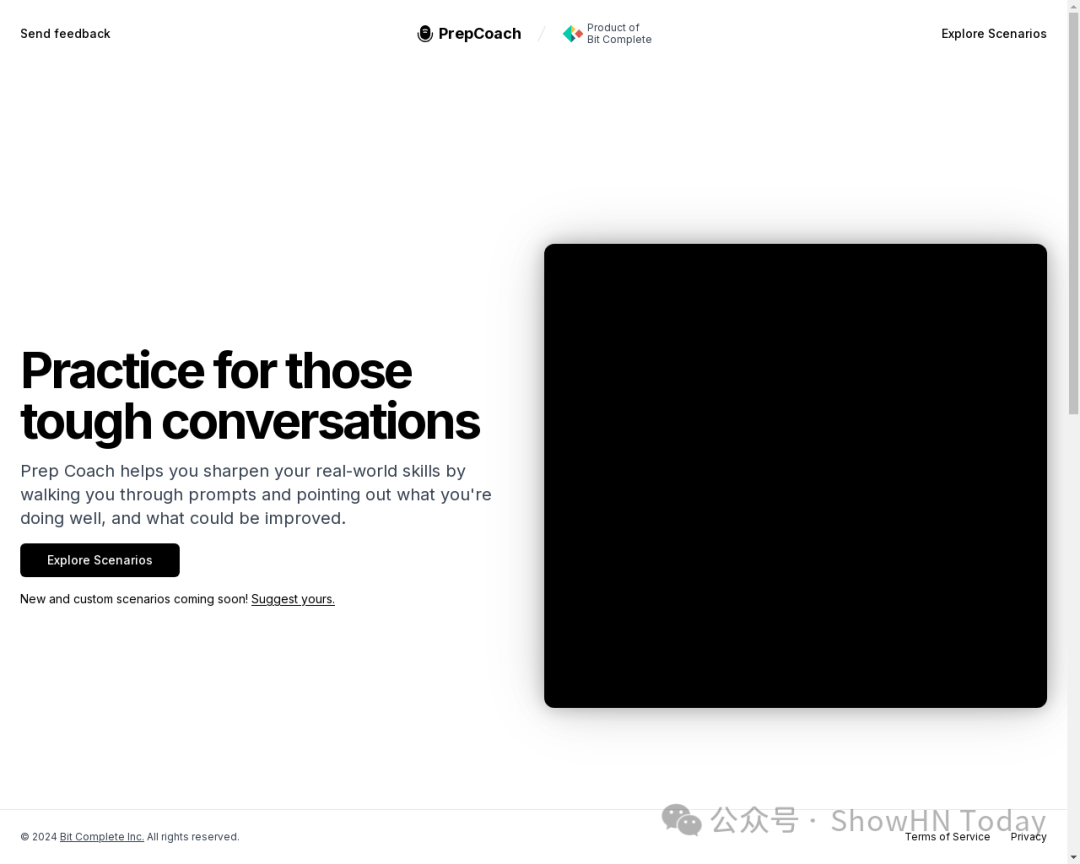
Task: Click the PrepCoach microphone logo icon
Action: click(x=425, y=34)
